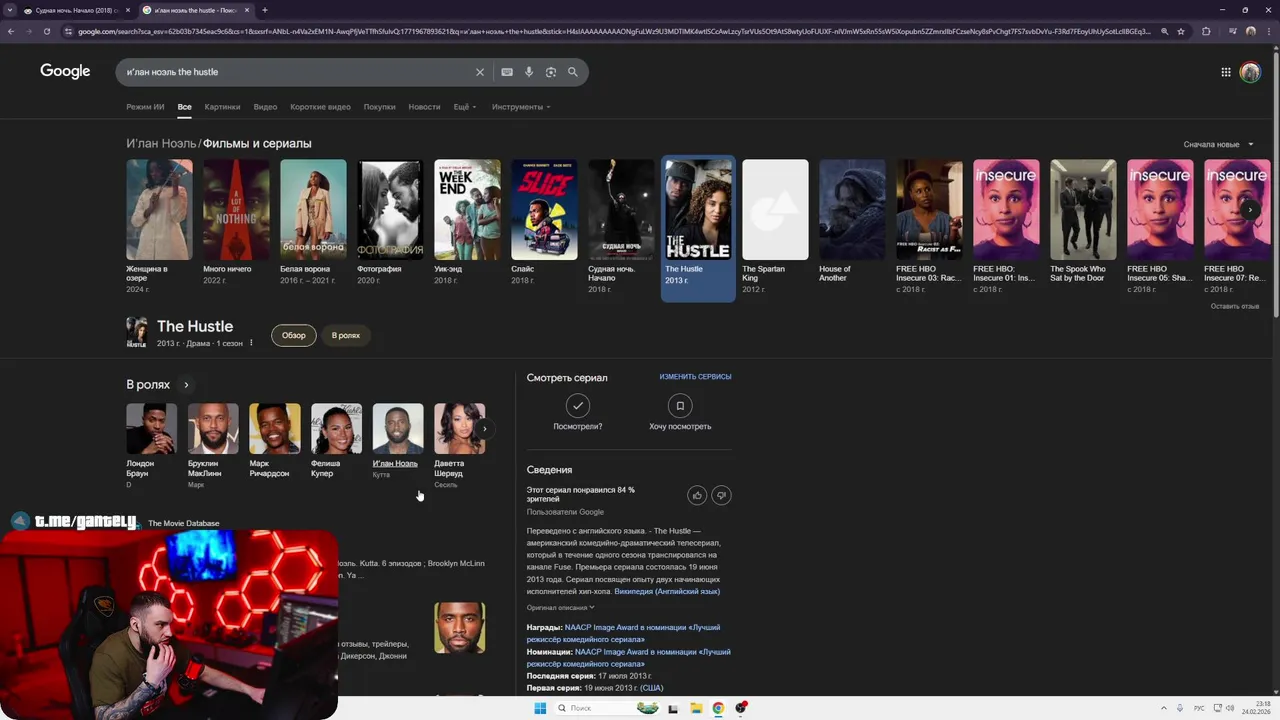Open the 'Сначала новые' sort dropdown
The image size is (1280, 720).
point(1218,144)
